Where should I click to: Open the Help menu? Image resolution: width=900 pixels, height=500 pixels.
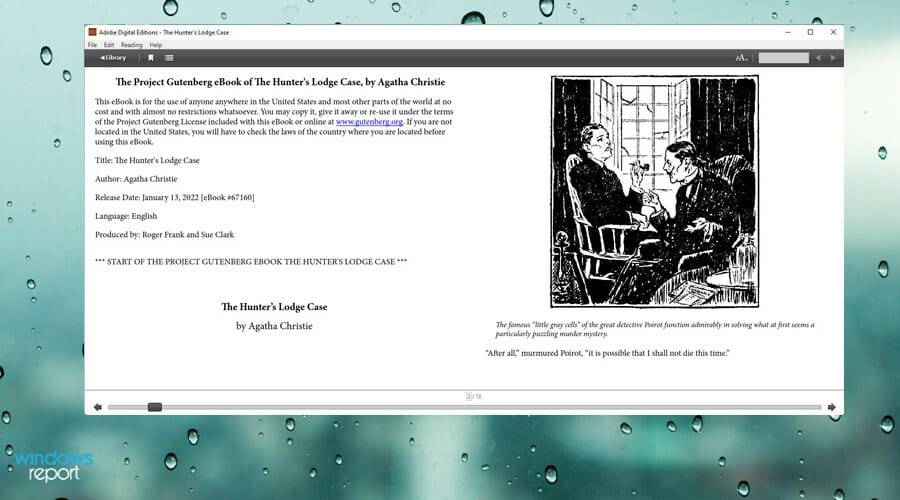tap(156, 45)
